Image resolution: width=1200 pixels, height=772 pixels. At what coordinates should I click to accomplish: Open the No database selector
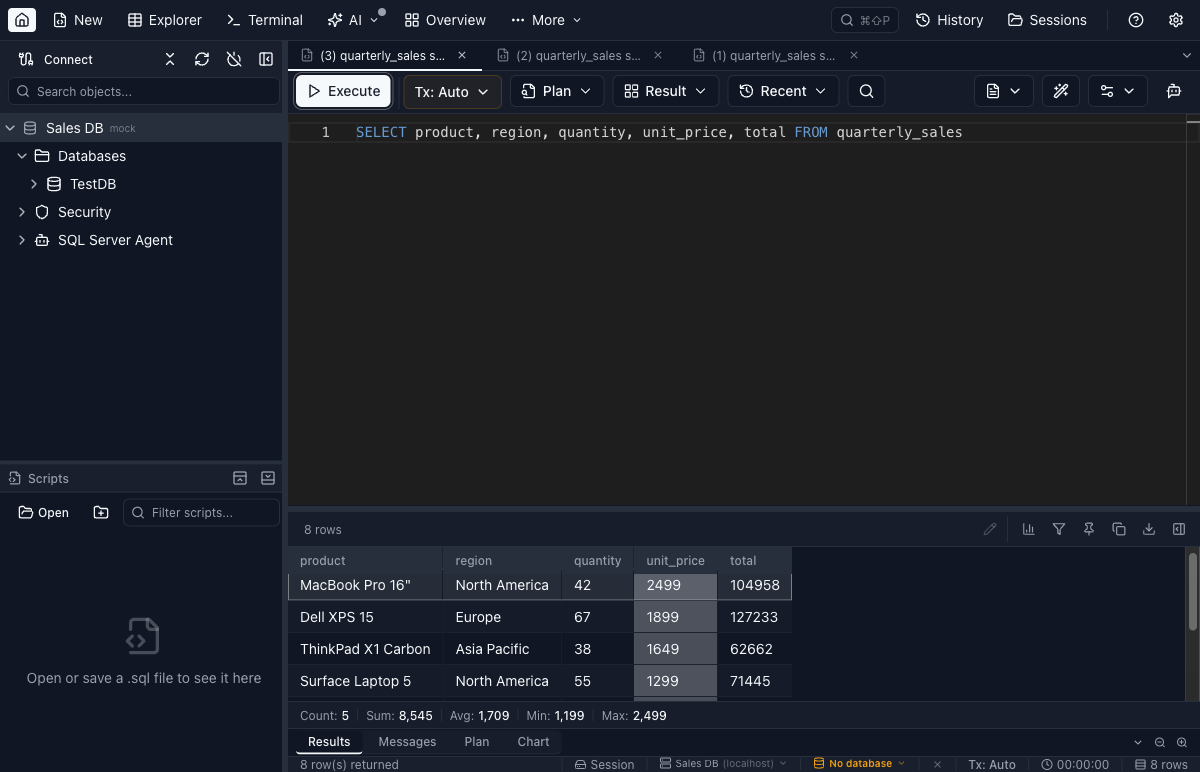tap(859, 763)
